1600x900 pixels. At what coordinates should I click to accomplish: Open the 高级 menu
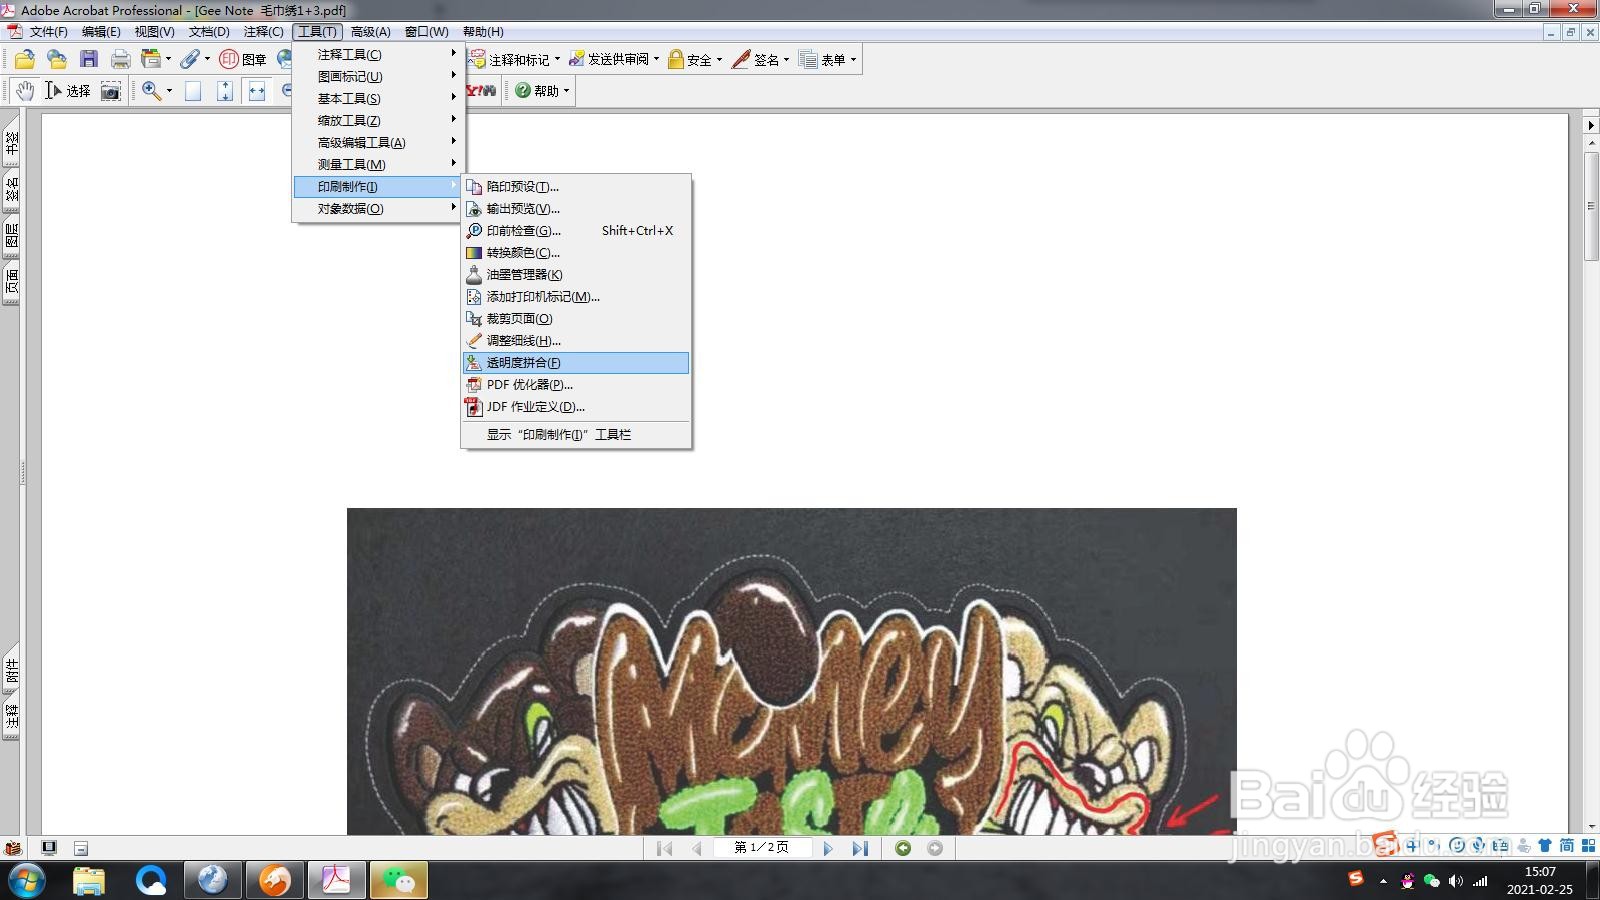pos(370,32)
